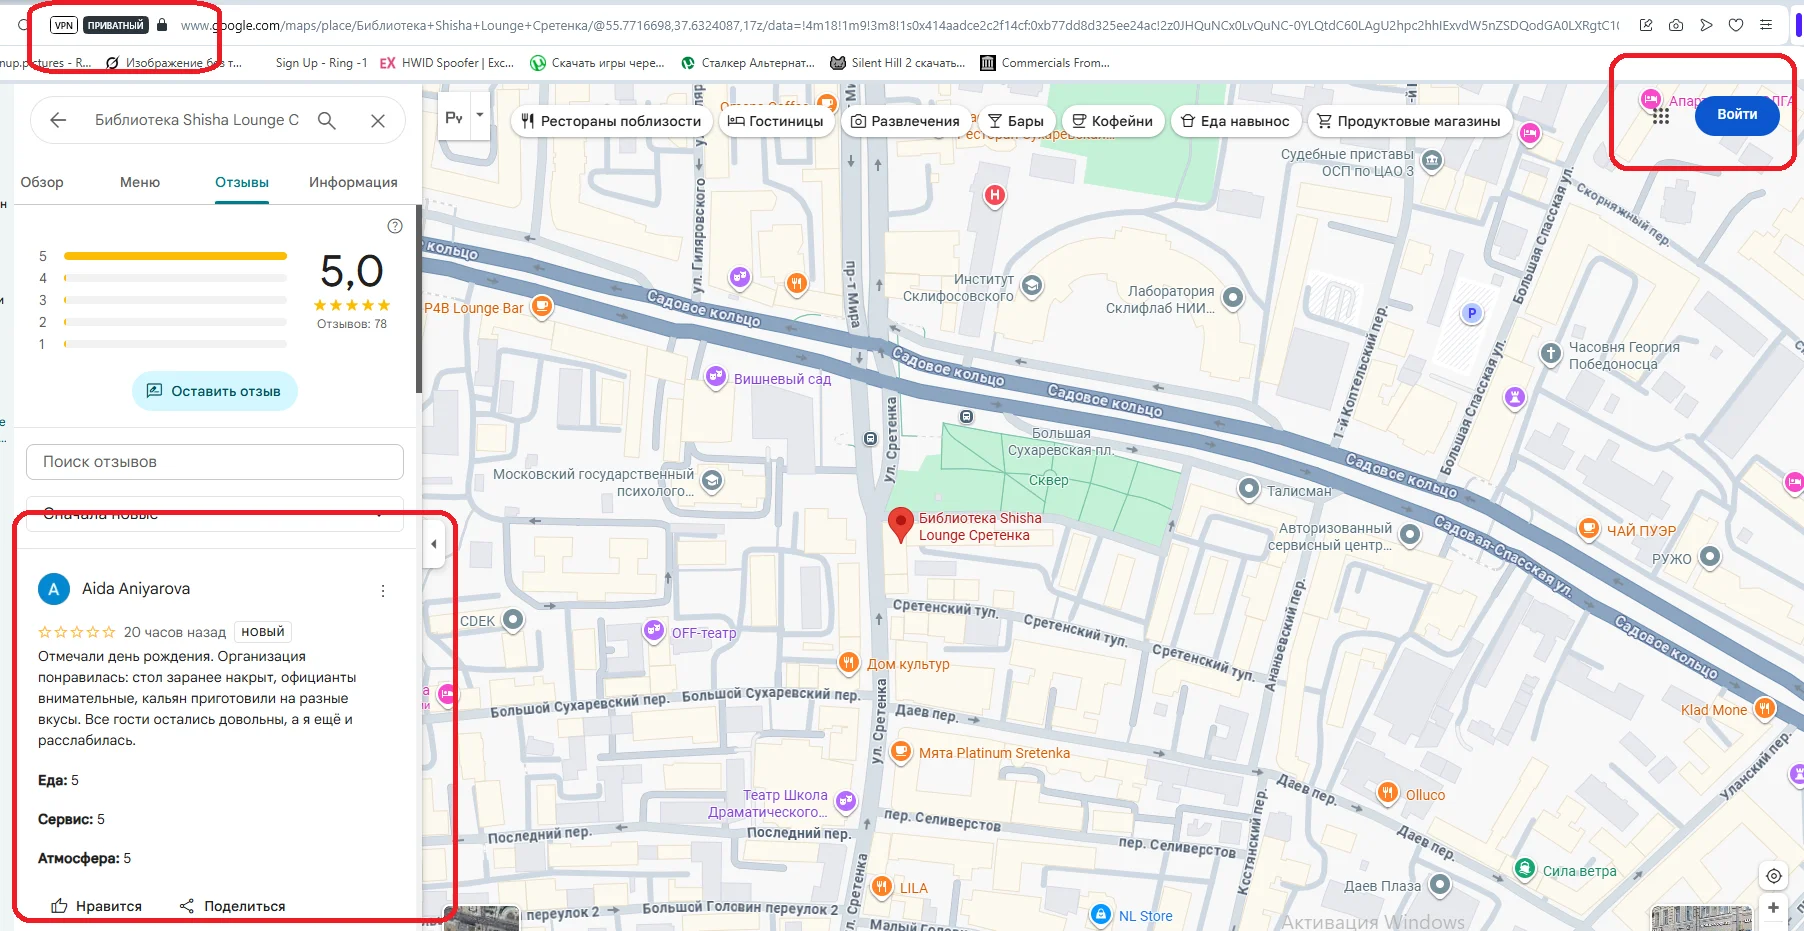Click the Часовня Георгия Победоносца marker

(1550, 353)
